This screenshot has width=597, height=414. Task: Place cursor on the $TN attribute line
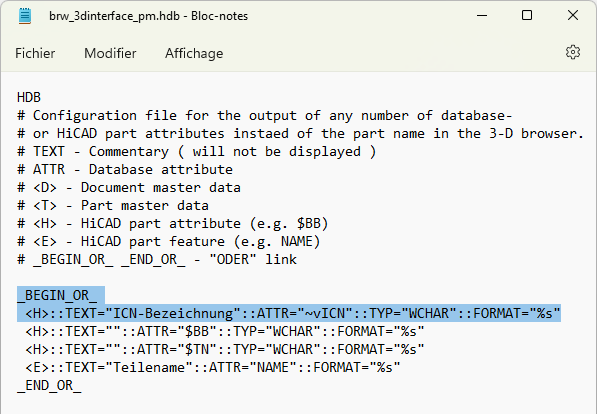pyautogui.click(x=225, y=349)
